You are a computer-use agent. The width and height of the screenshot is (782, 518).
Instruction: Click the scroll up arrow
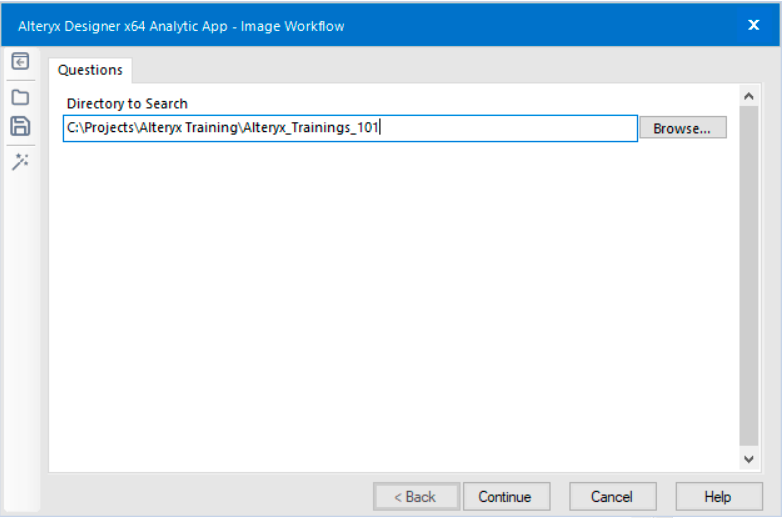coord(749,96)
